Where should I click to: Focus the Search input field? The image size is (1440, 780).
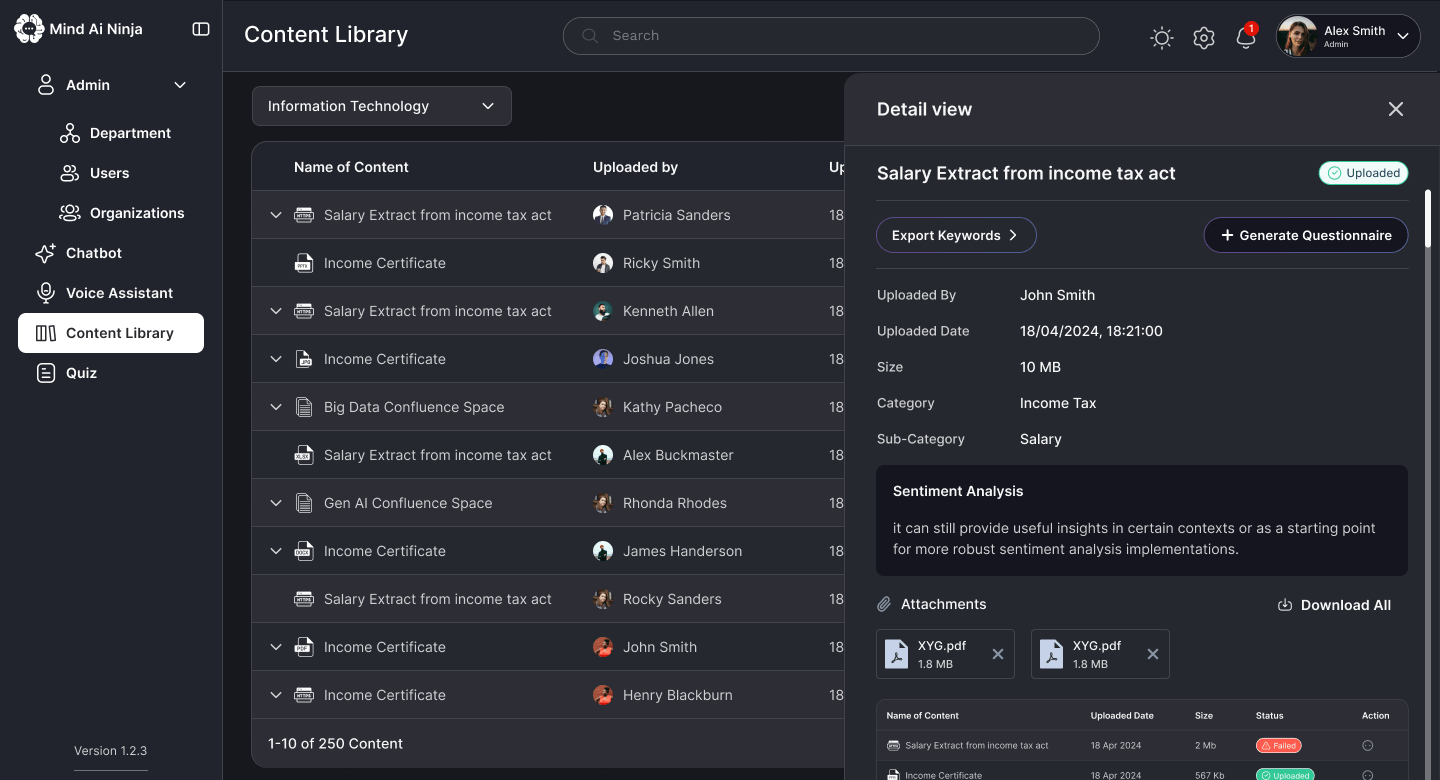point(831,36)
